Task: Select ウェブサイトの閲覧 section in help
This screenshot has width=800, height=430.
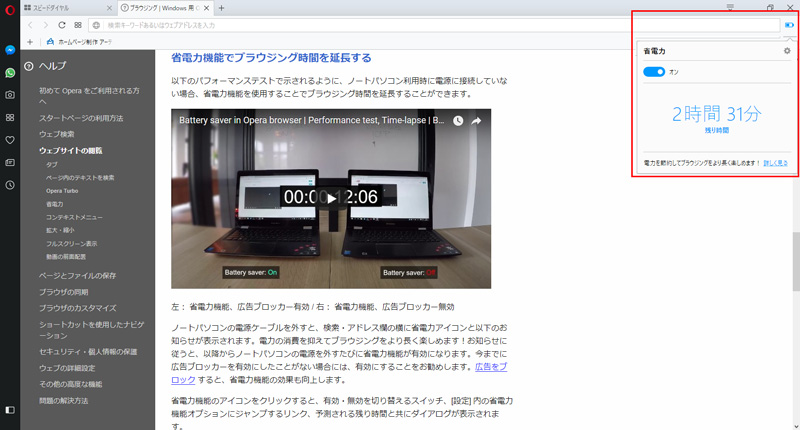Action: coord(70,150)
